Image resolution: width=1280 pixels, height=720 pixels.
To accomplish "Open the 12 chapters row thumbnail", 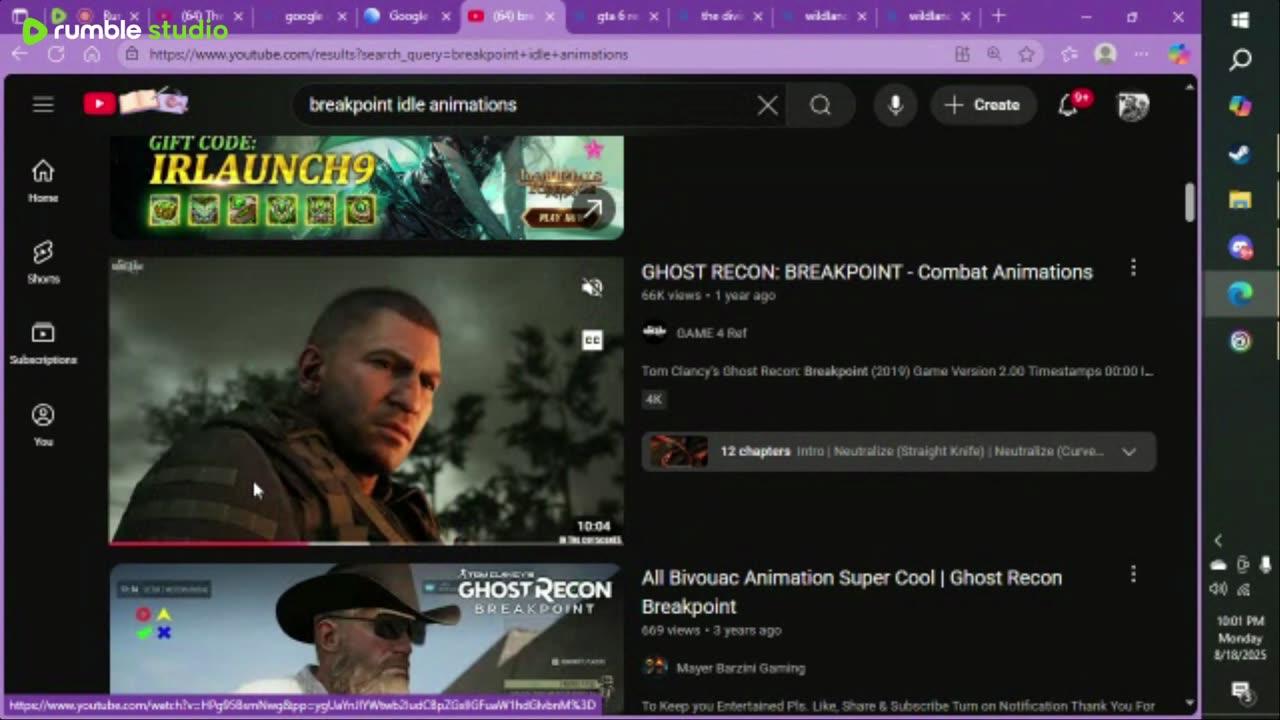I will pyautogui.click(x=679, y=451).
